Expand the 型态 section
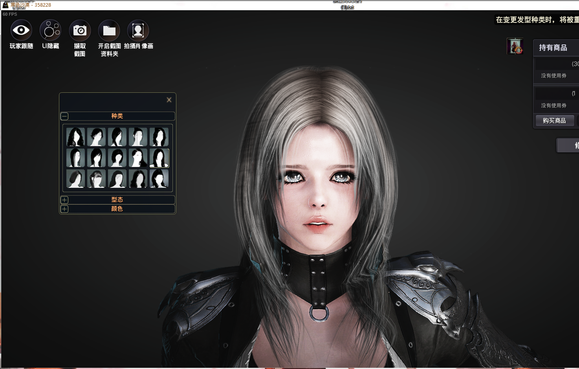This screenshot has height=369, width=579. pos(64,200)
